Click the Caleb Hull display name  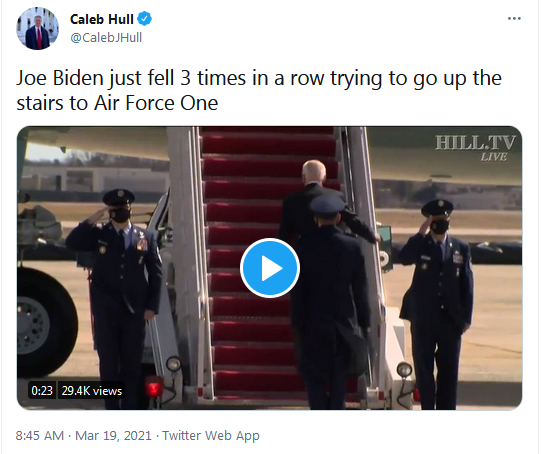click(x=102, y=19)
